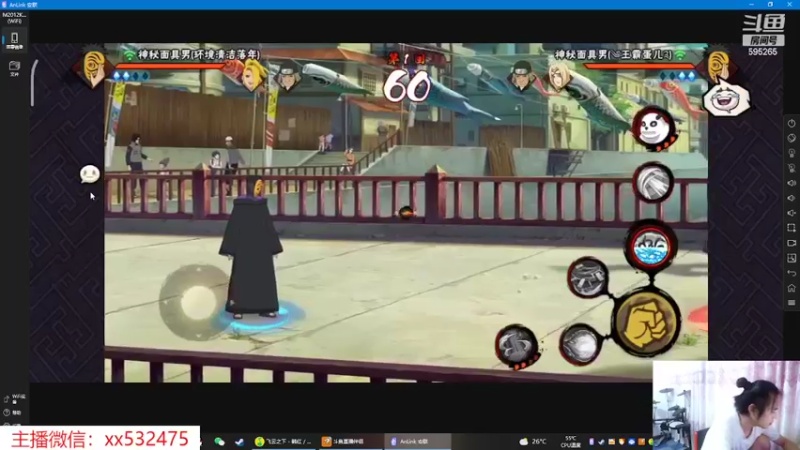
Task: Tap the virtual joystick pad
Action: 196,302
